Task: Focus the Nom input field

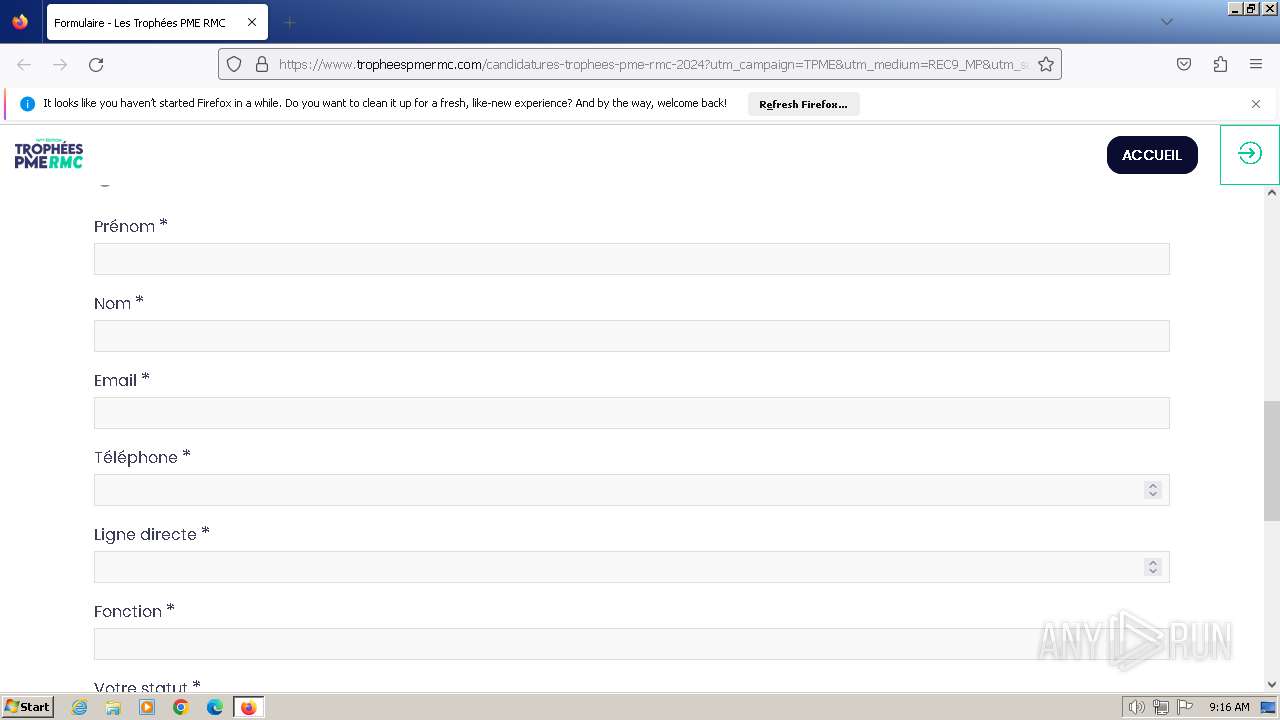Action: point(631,336)
